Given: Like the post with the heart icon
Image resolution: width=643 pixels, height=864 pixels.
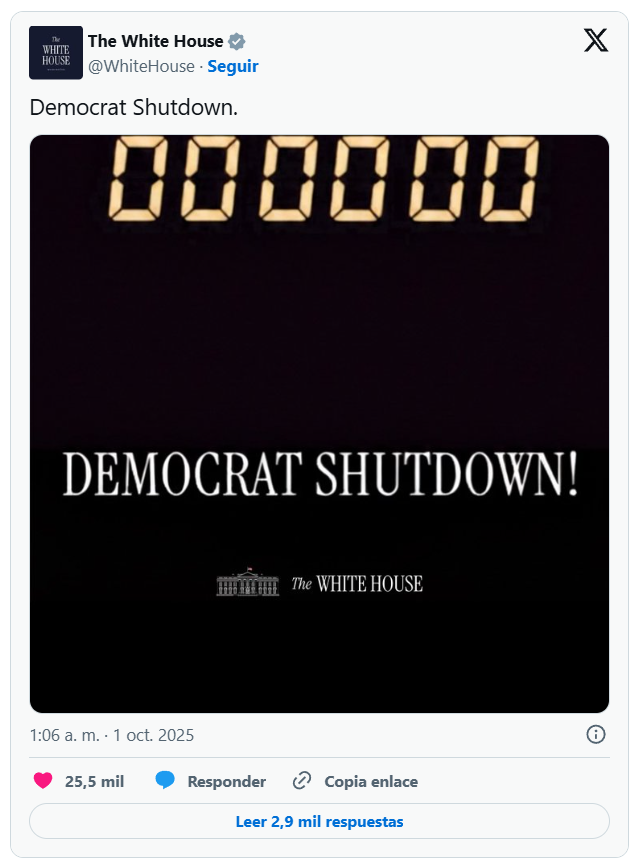Looking at the screenshot, I should pyautogui.click(x=43, y=781).
